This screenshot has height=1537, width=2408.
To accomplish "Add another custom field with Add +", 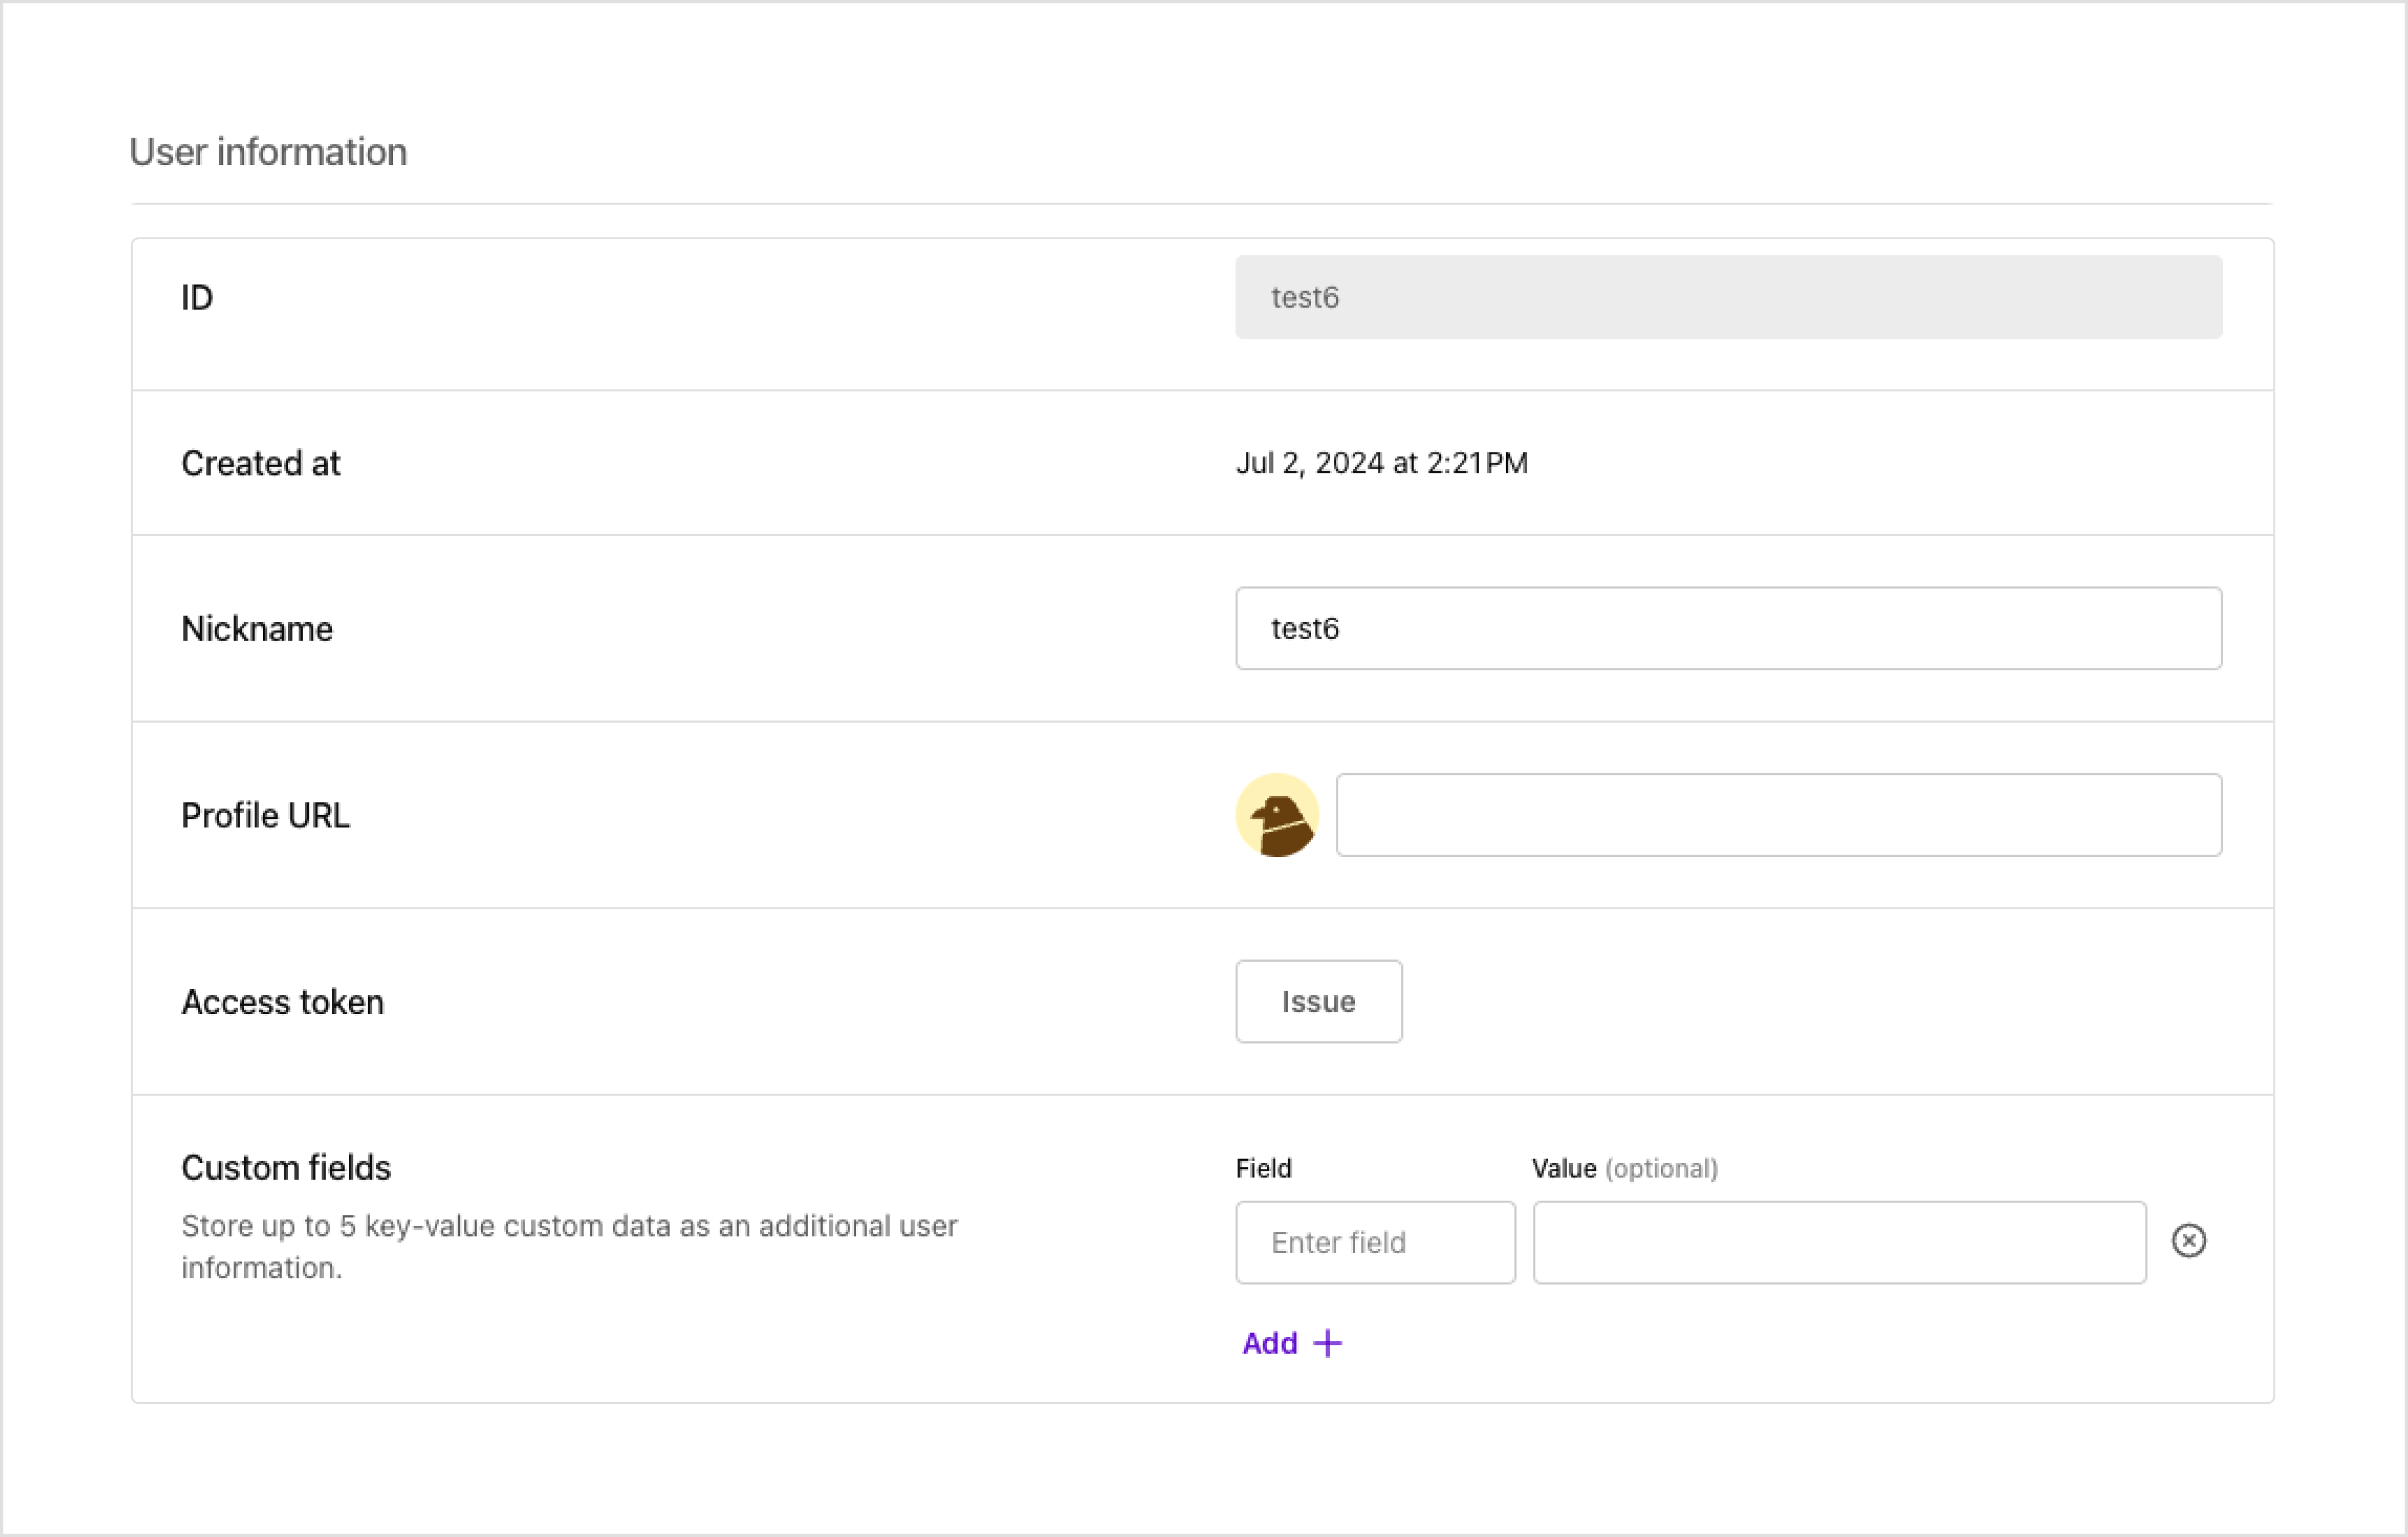I will (x=1292, y=1343).
